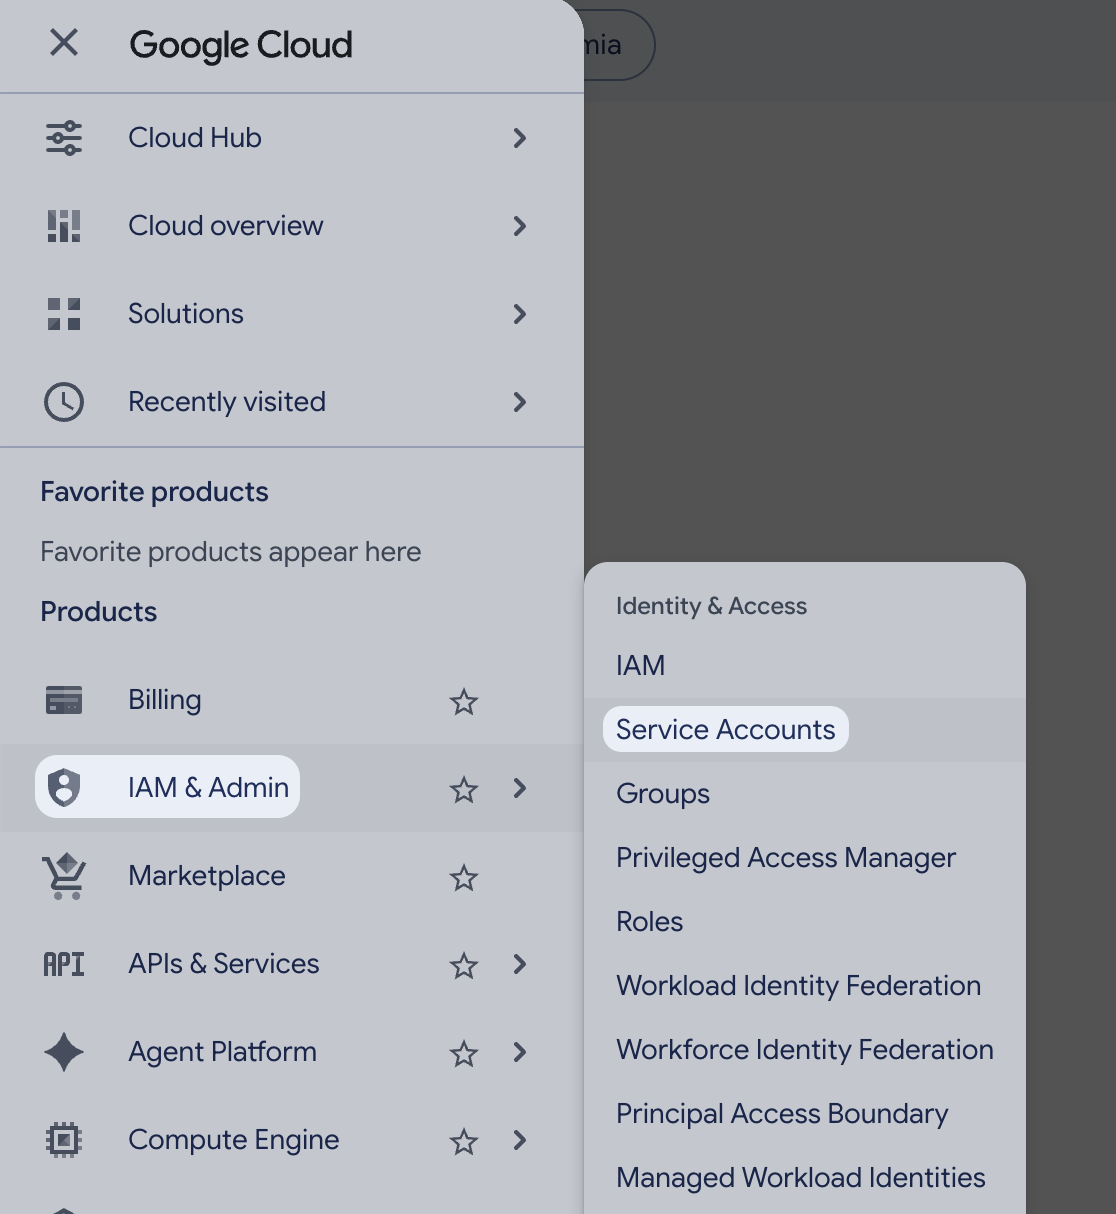Click the IAM & Admin shield icon
This screenshot has height=1214, width=1116.
(x=64, y=788)
